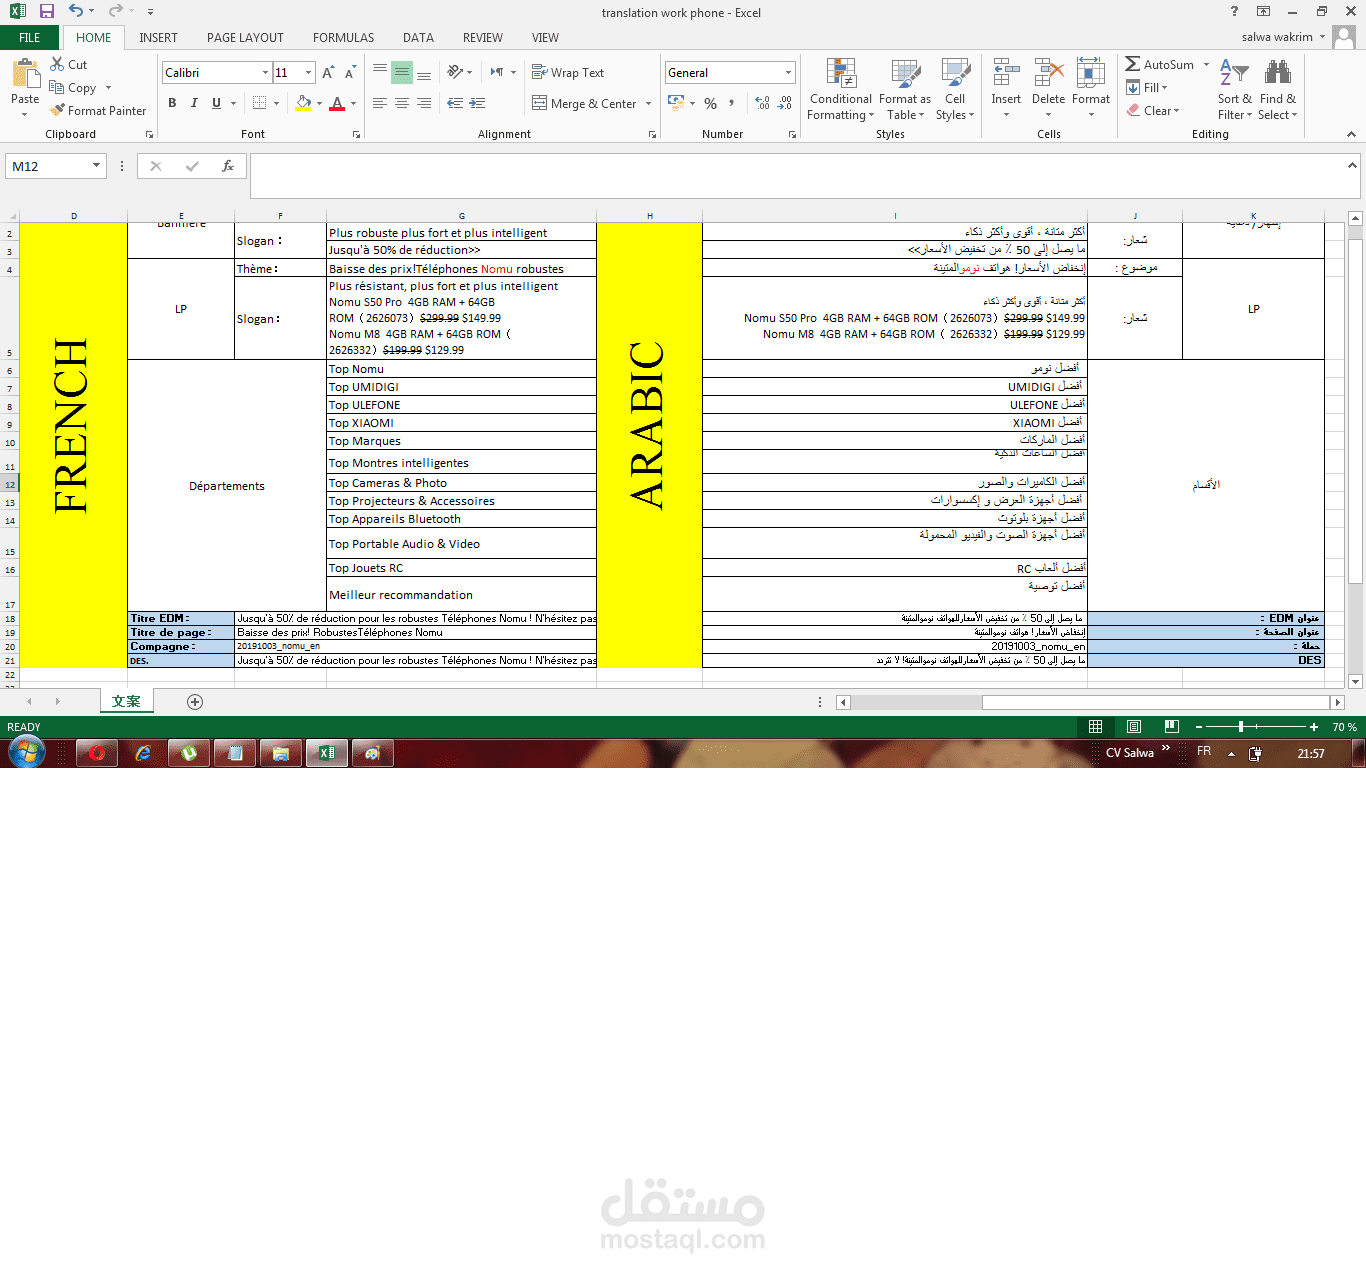The height and width of the screenshot is (1280, 1366).
Task: Click Decrease Decimal icon
Action: tap(785, 103)
